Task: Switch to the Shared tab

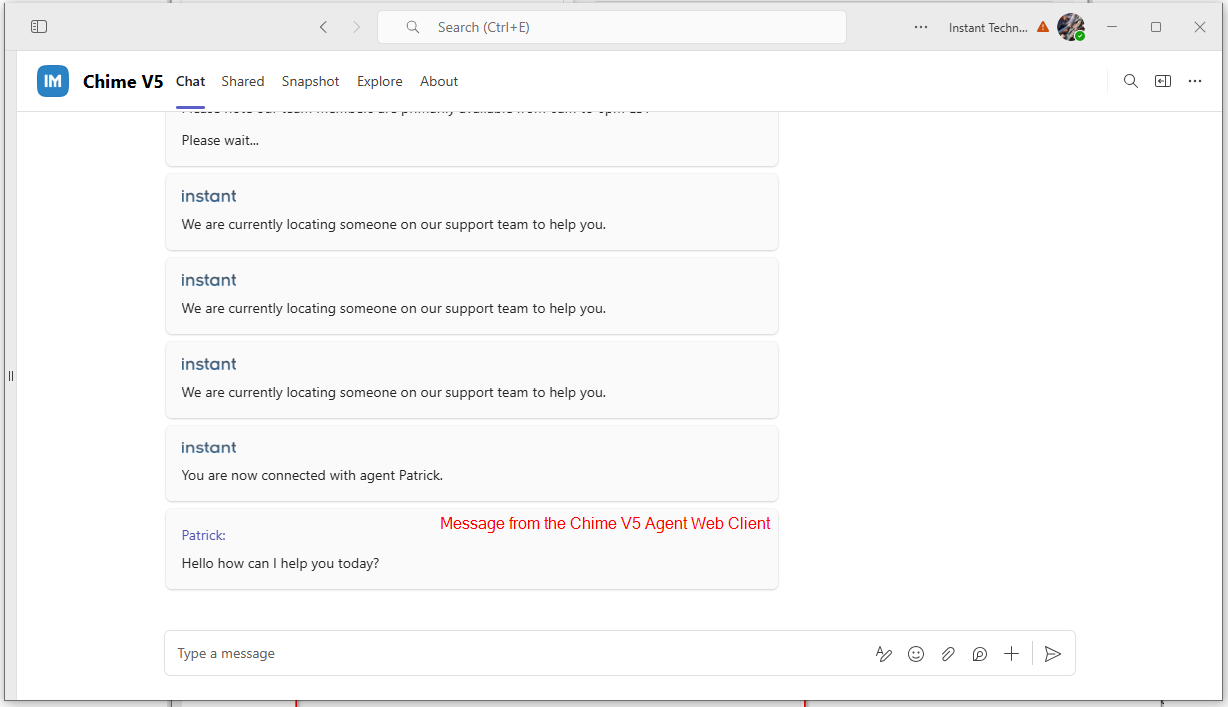Action: [243, 82]
